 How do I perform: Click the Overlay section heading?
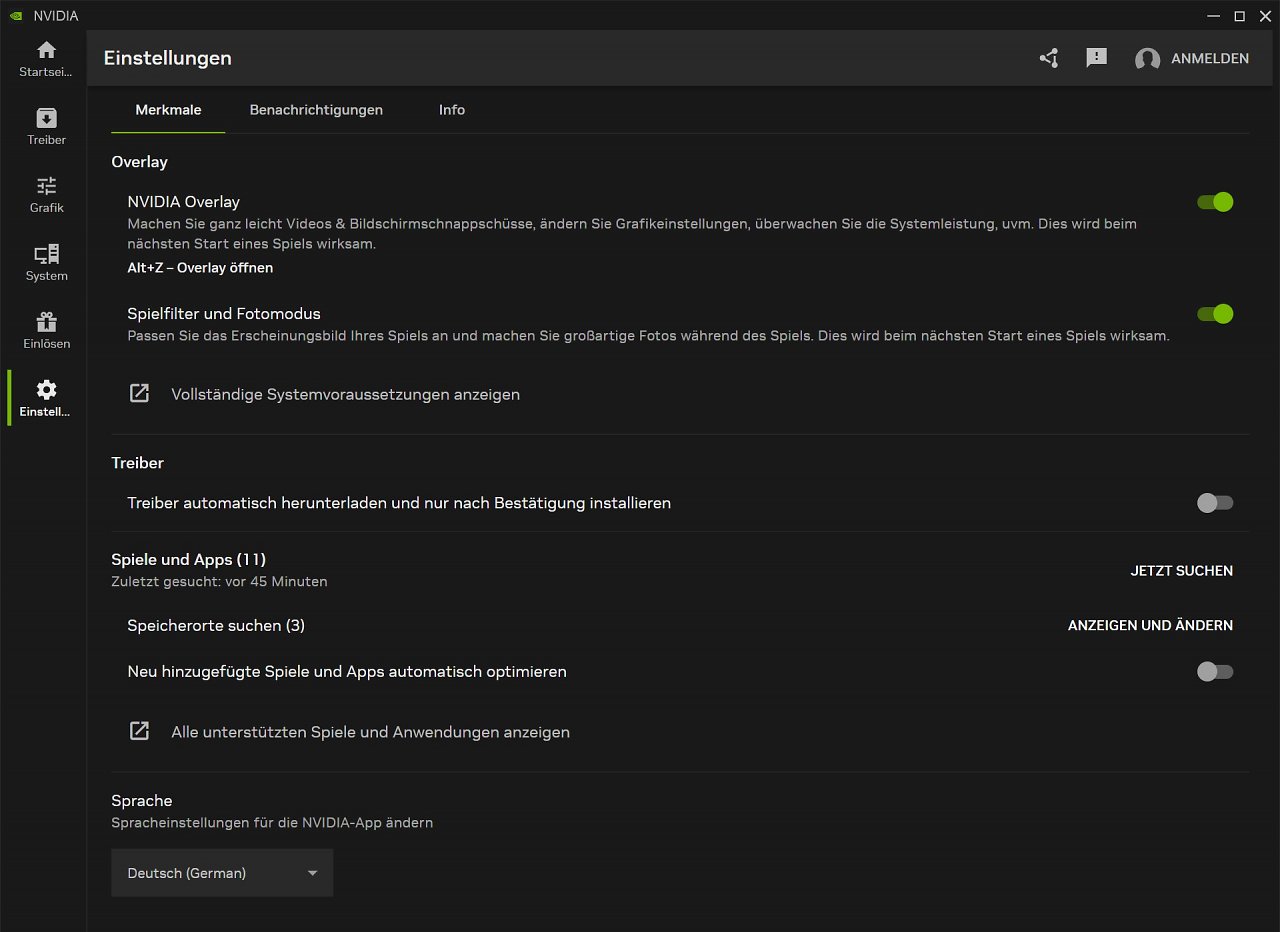pos(139,162)
